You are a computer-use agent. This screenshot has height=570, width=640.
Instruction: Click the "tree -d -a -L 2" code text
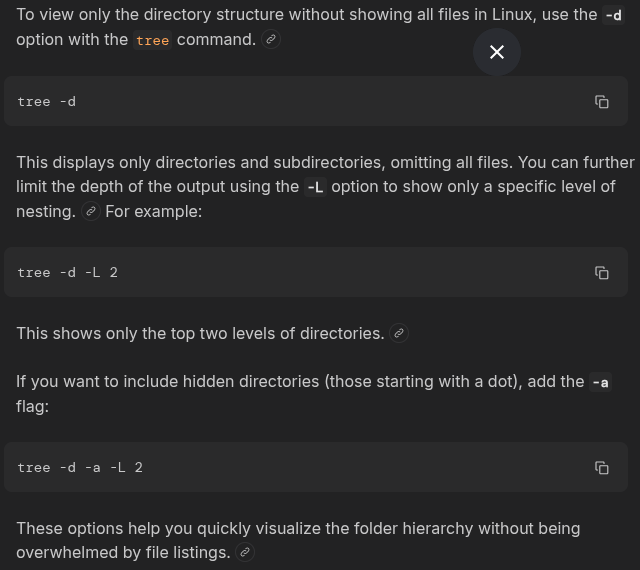point(80,468)
